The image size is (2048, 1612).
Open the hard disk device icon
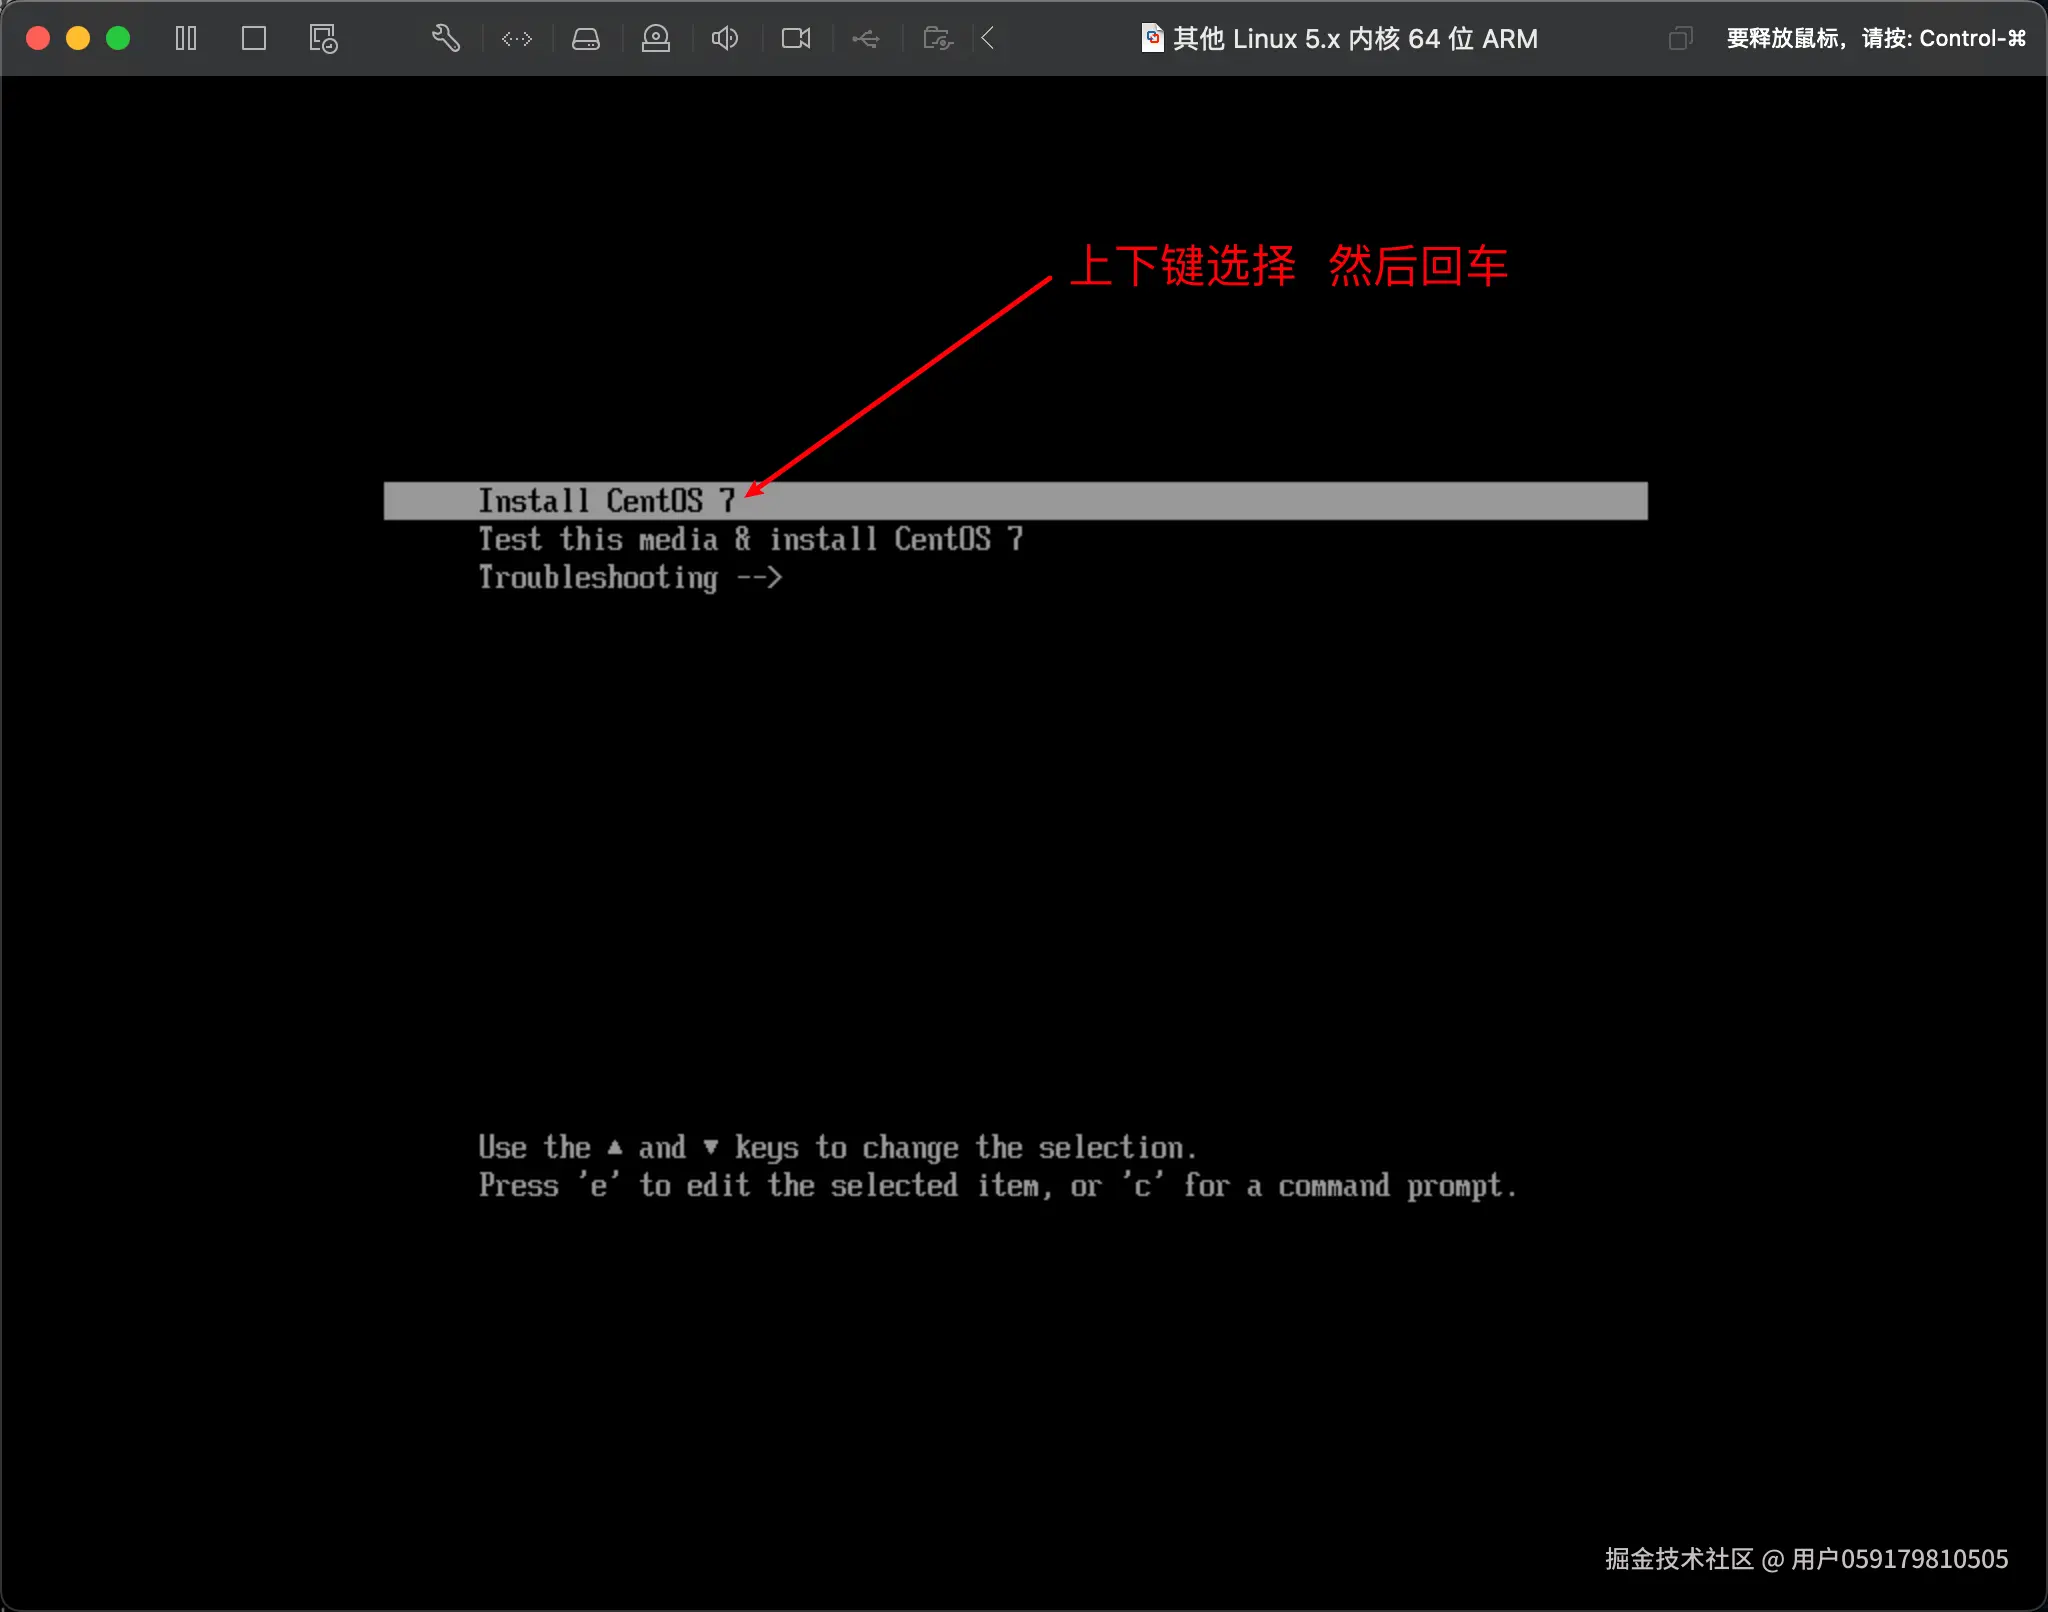coord(586,39)
